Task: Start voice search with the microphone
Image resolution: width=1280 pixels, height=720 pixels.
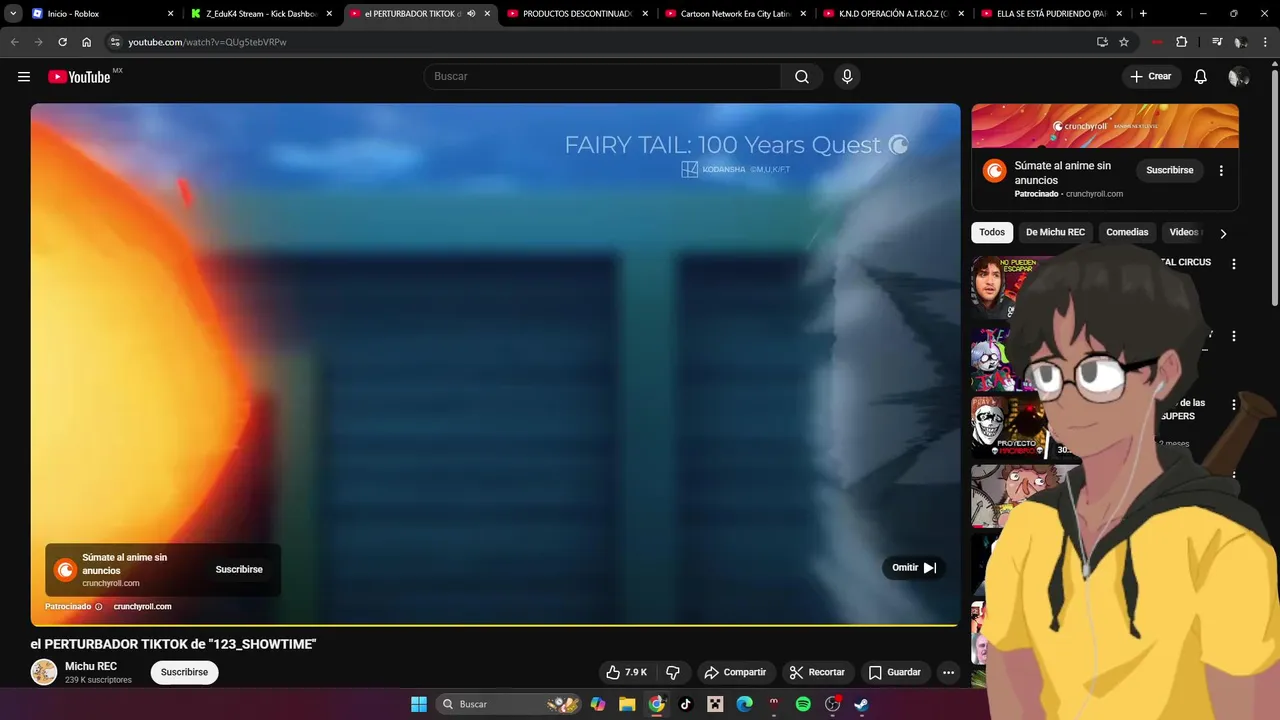Action: (847, 77)
